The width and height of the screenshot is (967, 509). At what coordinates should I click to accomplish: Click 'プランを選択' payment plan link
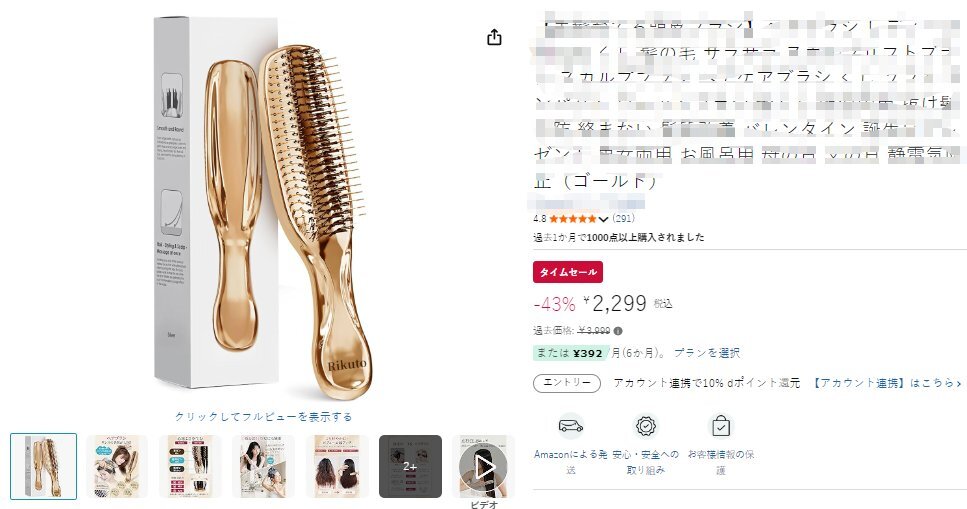[707, 353]
